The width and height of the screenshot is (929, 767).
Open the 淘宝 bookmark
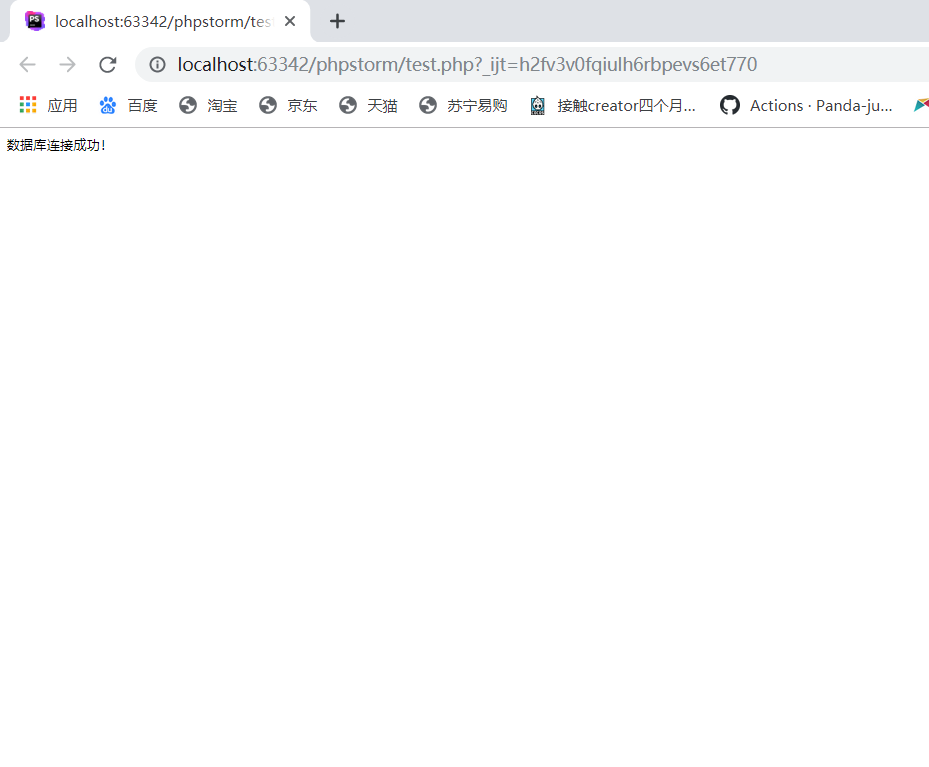208,105
